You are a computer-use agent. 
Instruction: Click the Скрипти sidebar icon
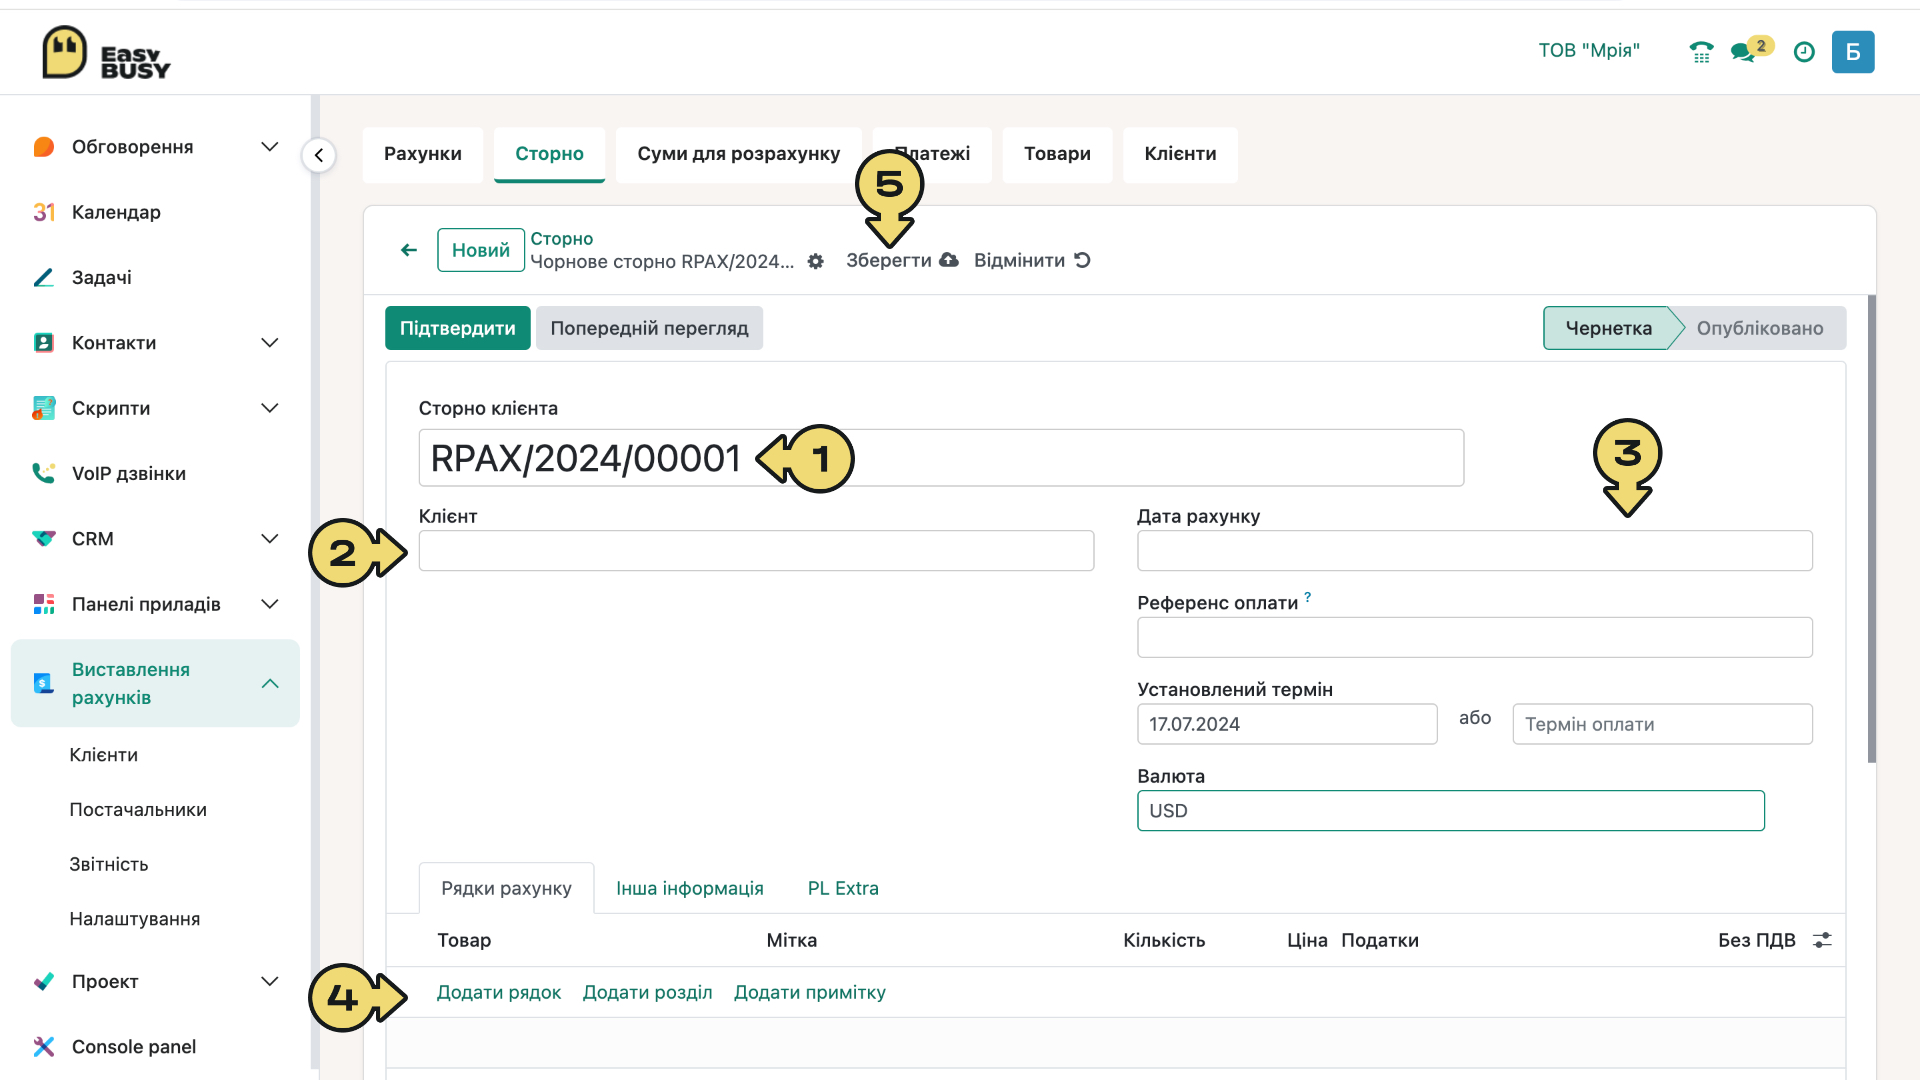tap(44, 408)
